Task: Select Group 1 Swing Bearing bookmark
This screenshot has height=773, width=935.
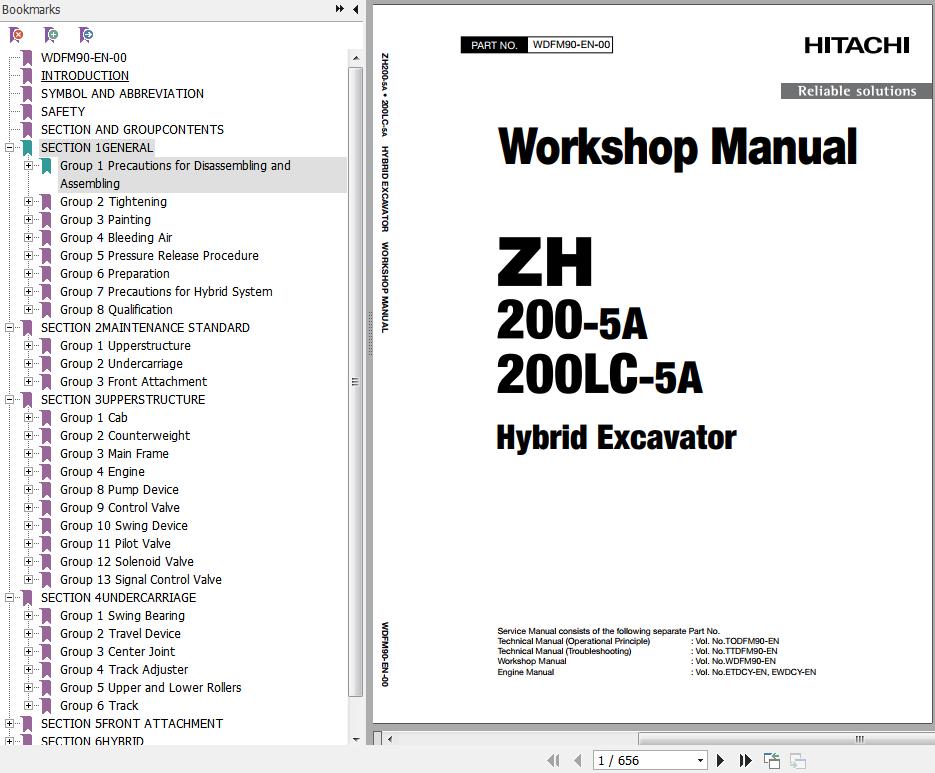Action: pyautogui.click(x=122, y=616)
